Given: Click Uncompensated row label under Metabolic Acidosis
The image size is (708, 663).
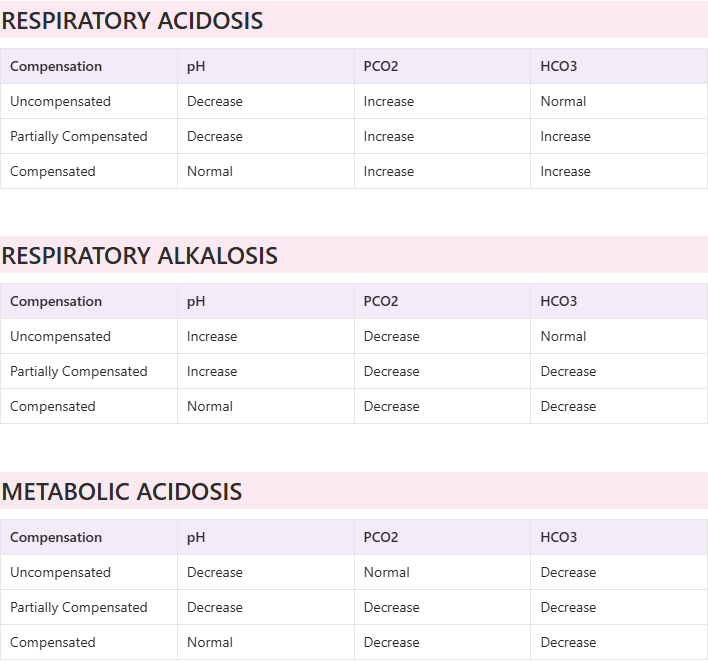Looking at the screenshot, I should 60,573.
